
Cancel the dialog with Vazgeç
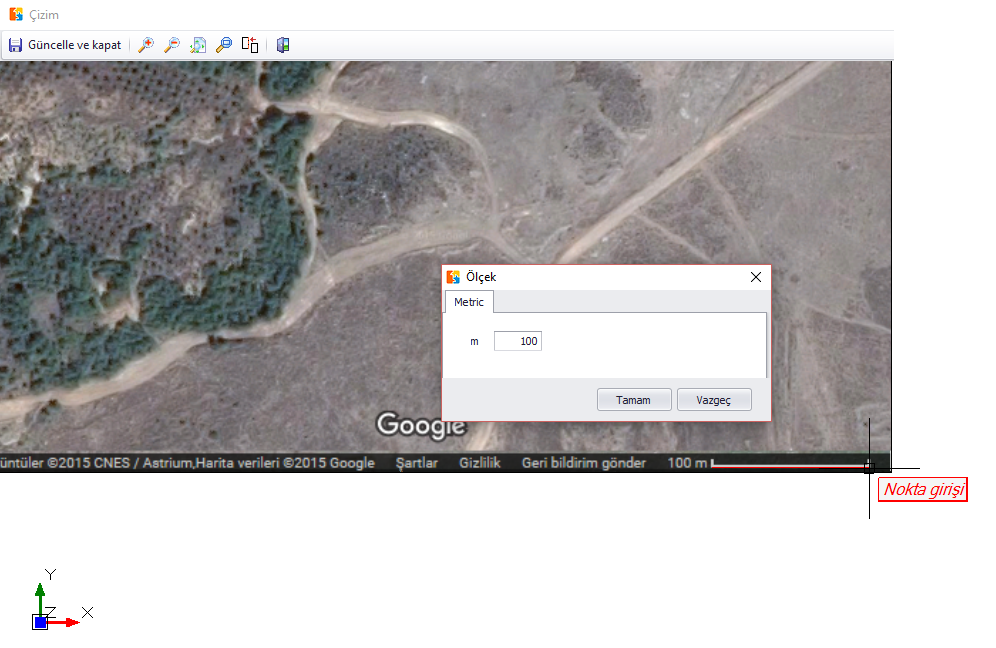(x=713, y=400)
